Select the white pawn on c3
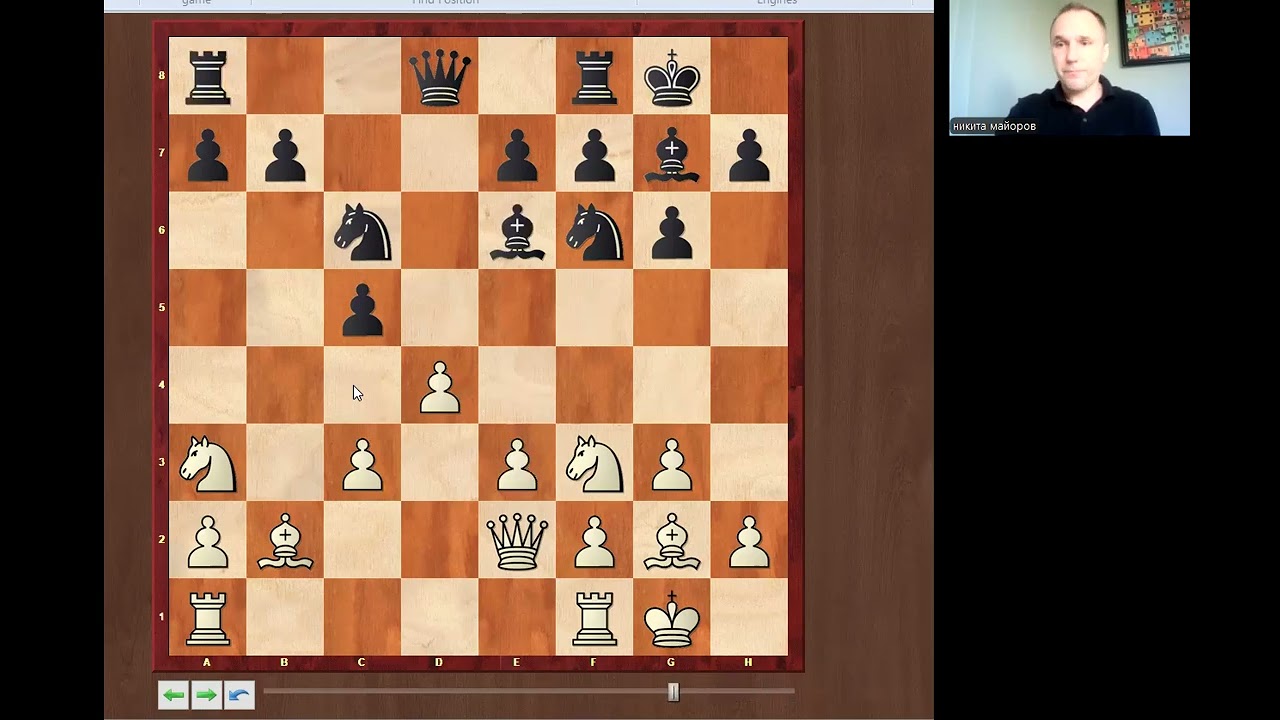Viewport: 1280px width, 720px height. tap(363, 465)
